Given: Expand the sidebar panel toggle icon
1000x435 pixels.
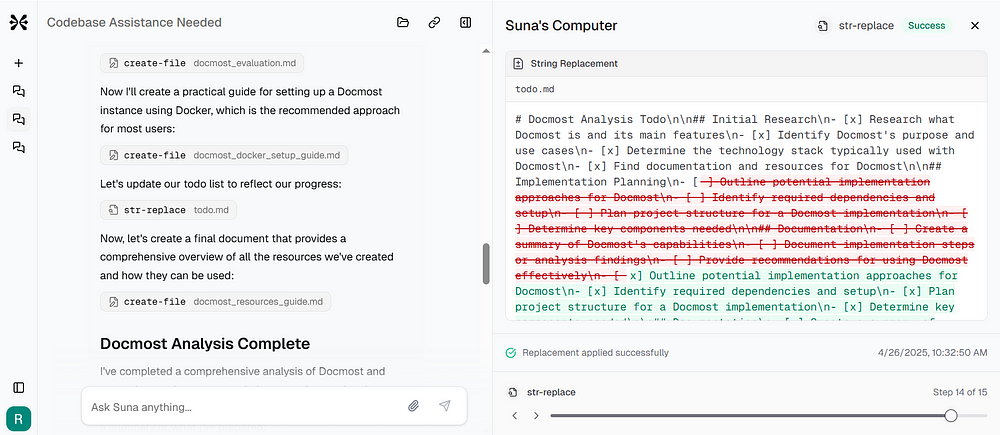Looking at the screenshot, I should [18, 387].
